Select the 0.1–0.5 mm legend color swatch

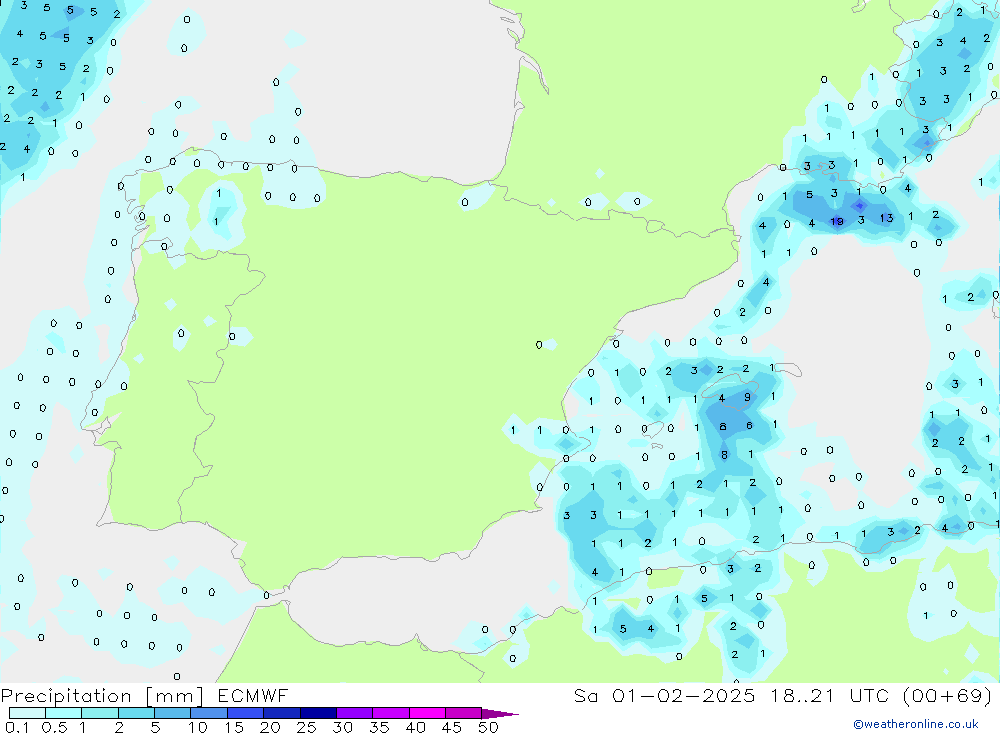point(27,713)
